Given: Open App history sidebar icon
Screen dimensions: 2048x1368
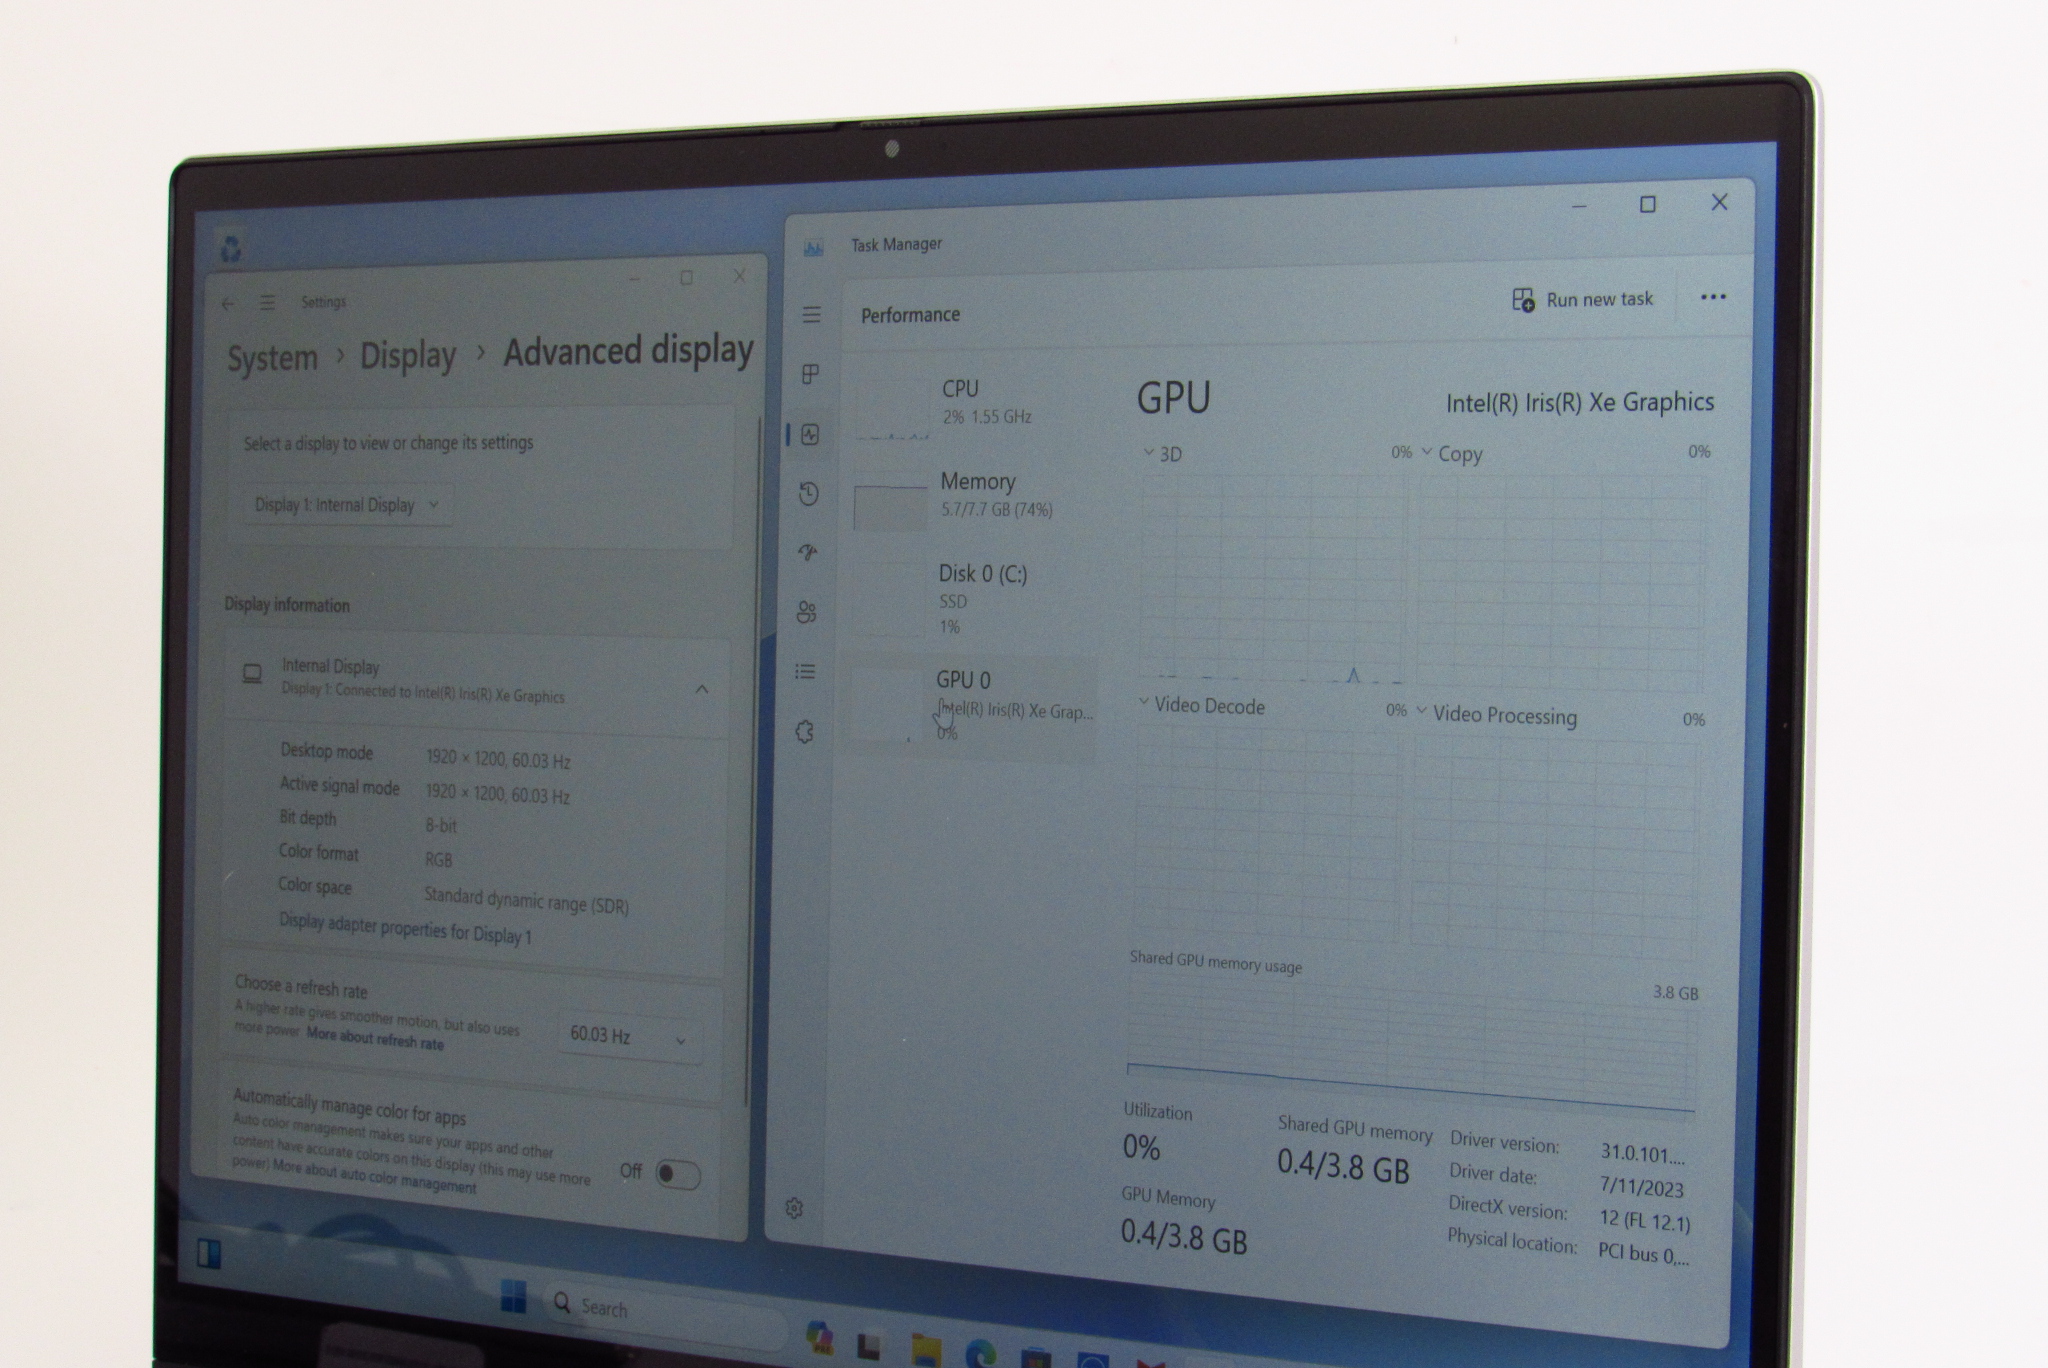Looking at the screenshot, I should pos(809,494).
